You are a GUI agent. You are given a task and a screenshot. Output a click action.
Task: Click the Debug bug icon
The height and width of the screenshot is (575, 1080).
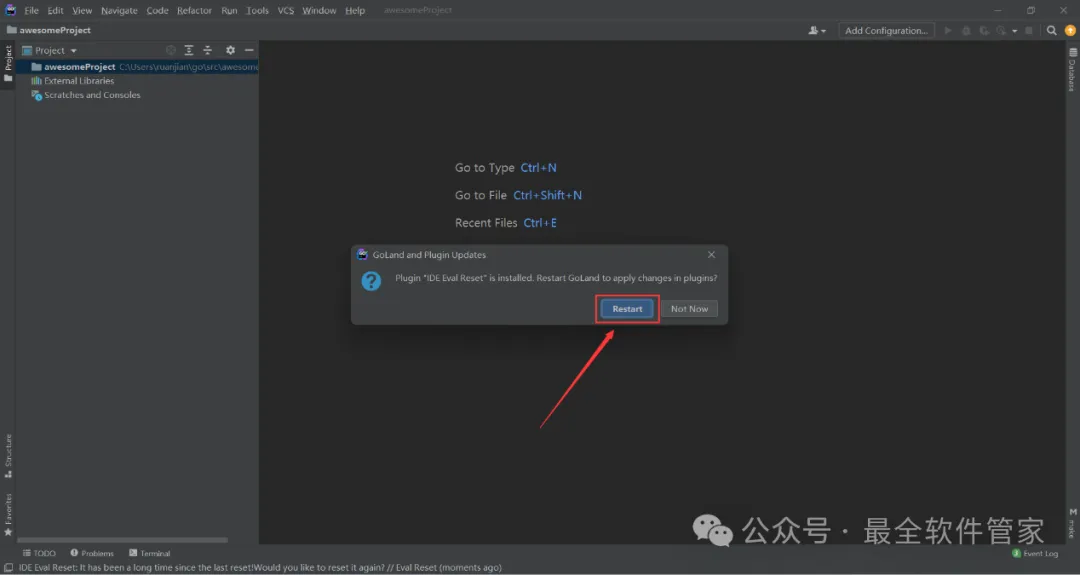coord(966,30)
